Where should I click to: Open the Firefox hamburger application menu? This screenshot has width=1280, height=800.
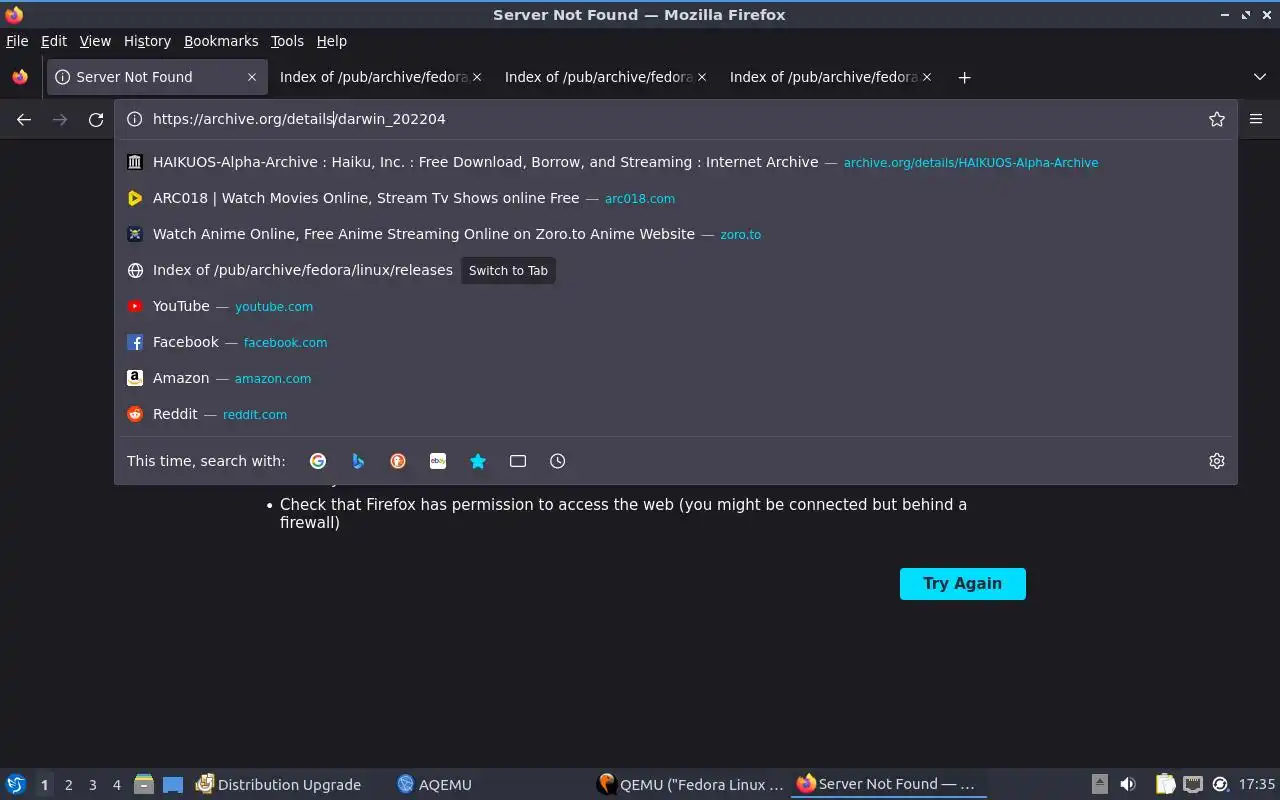(x=1256, y=119)
